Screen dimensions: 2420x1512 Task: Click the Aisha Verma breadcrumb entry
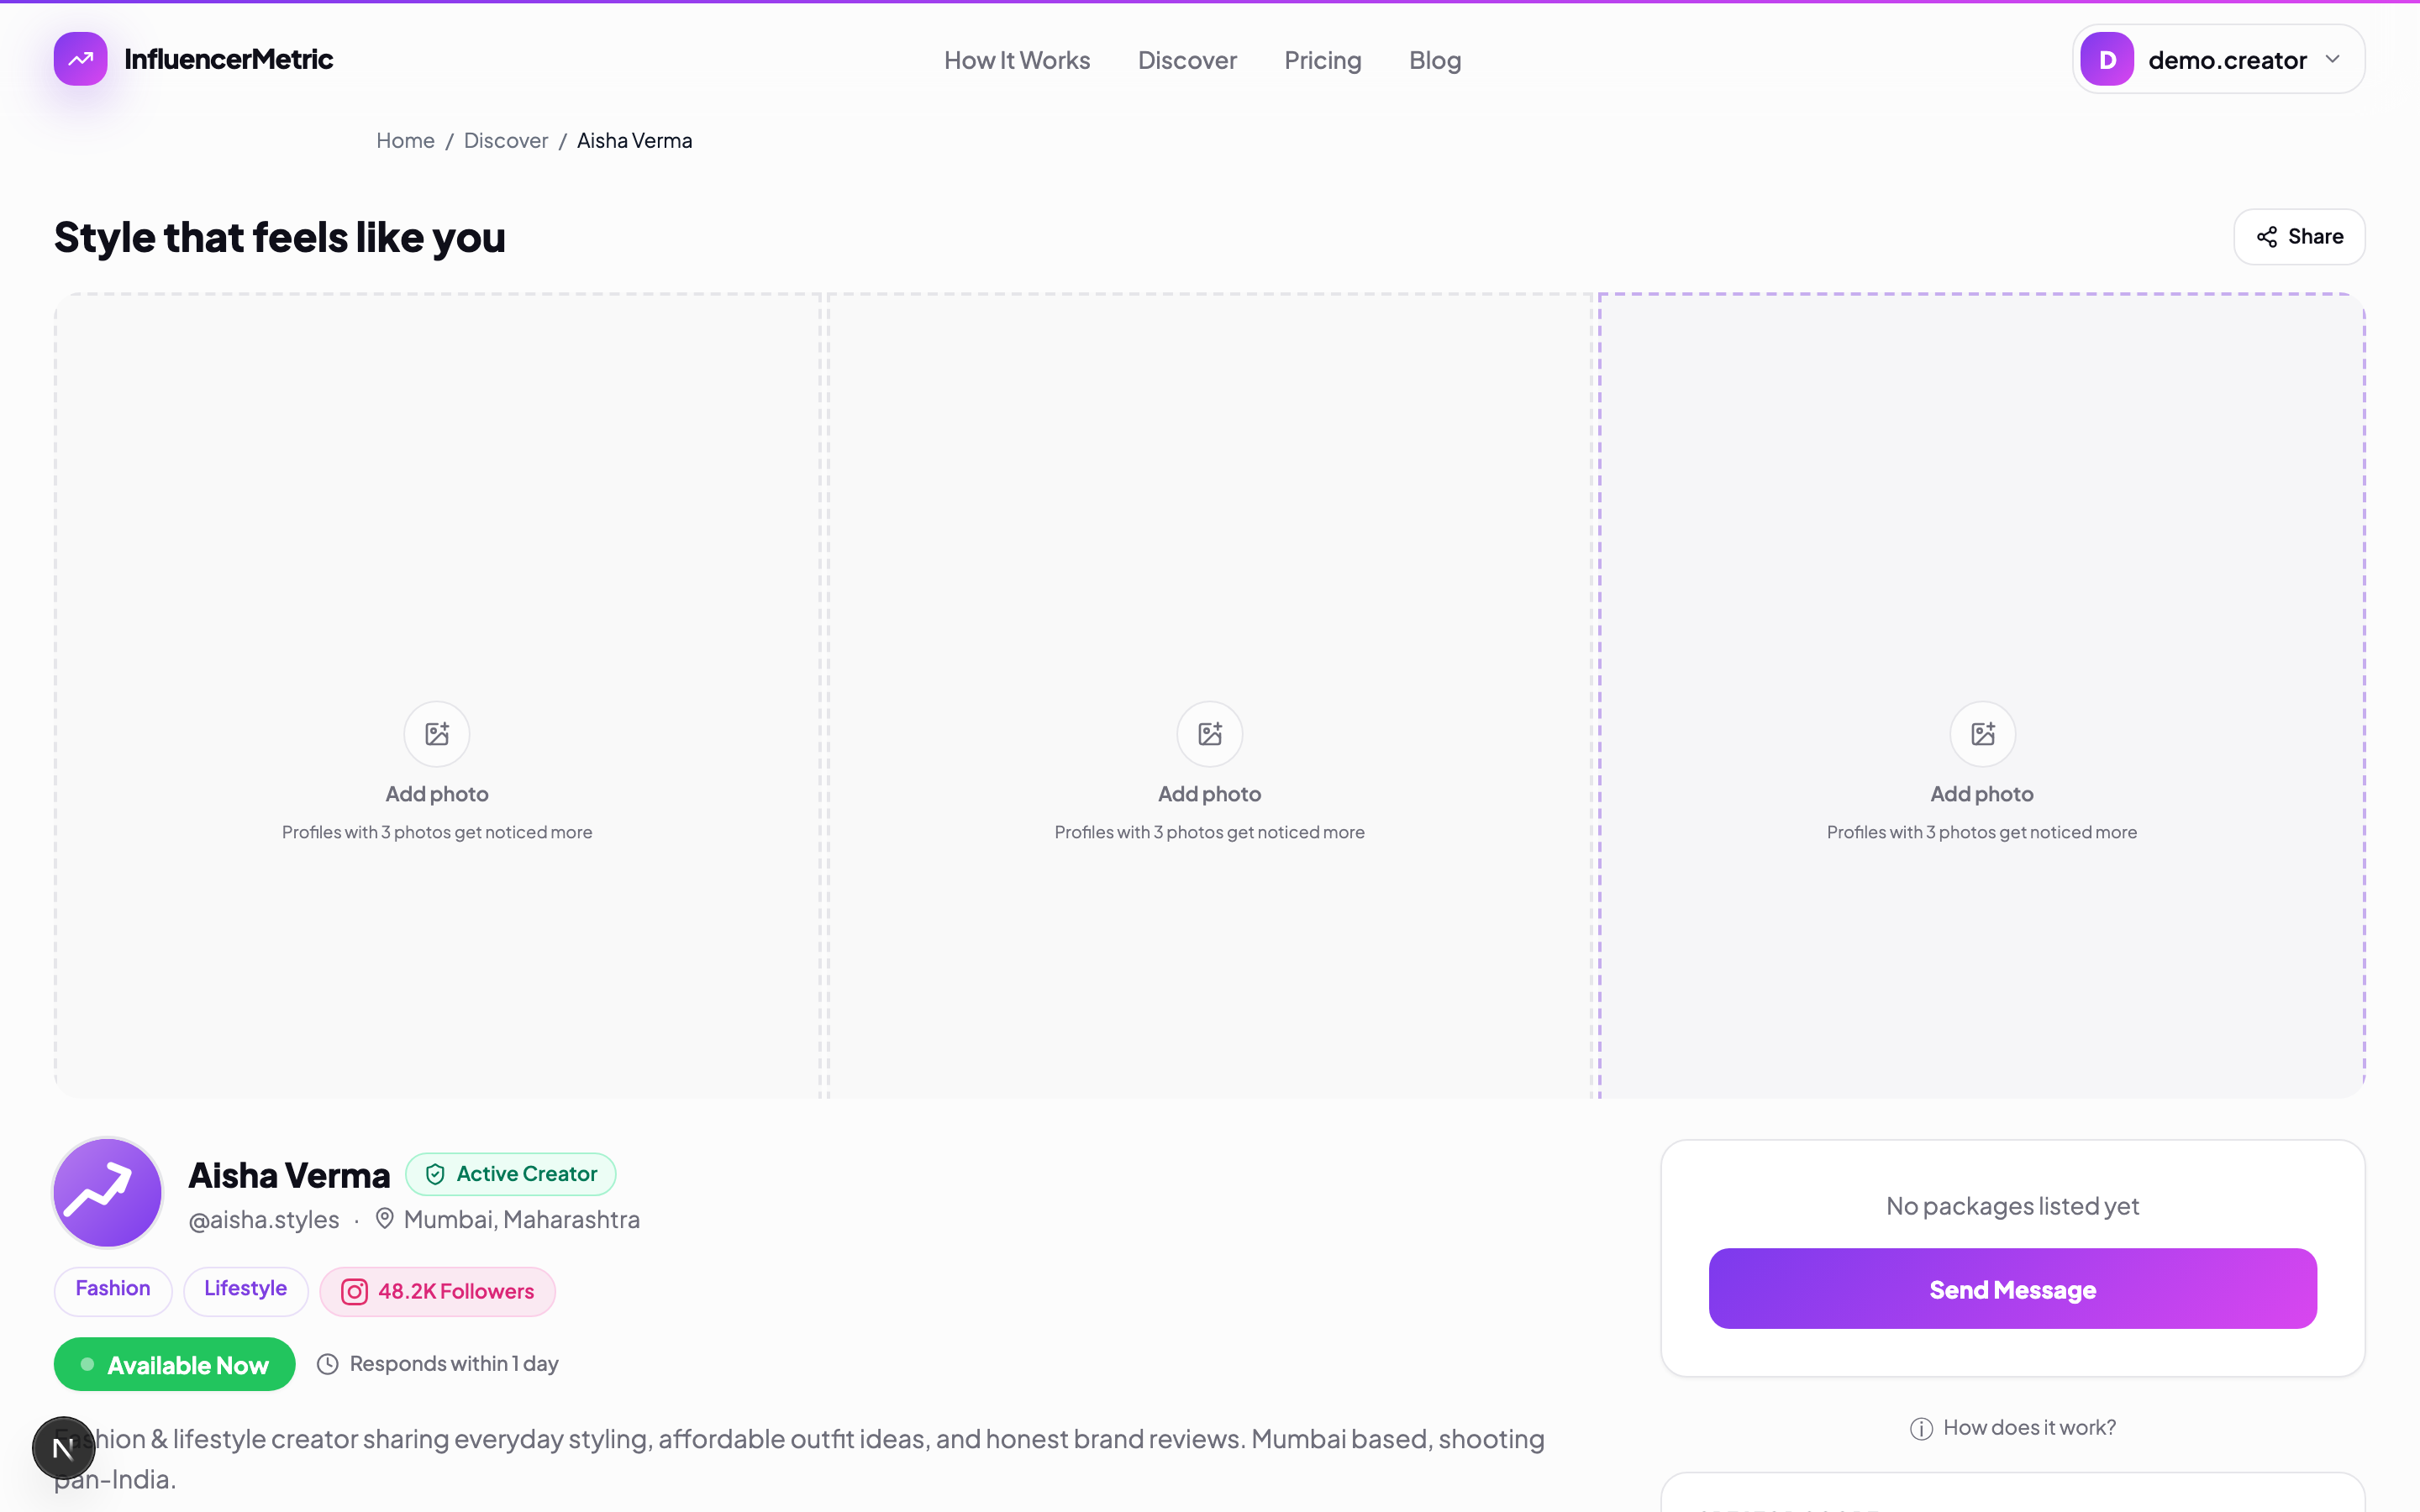634,140
